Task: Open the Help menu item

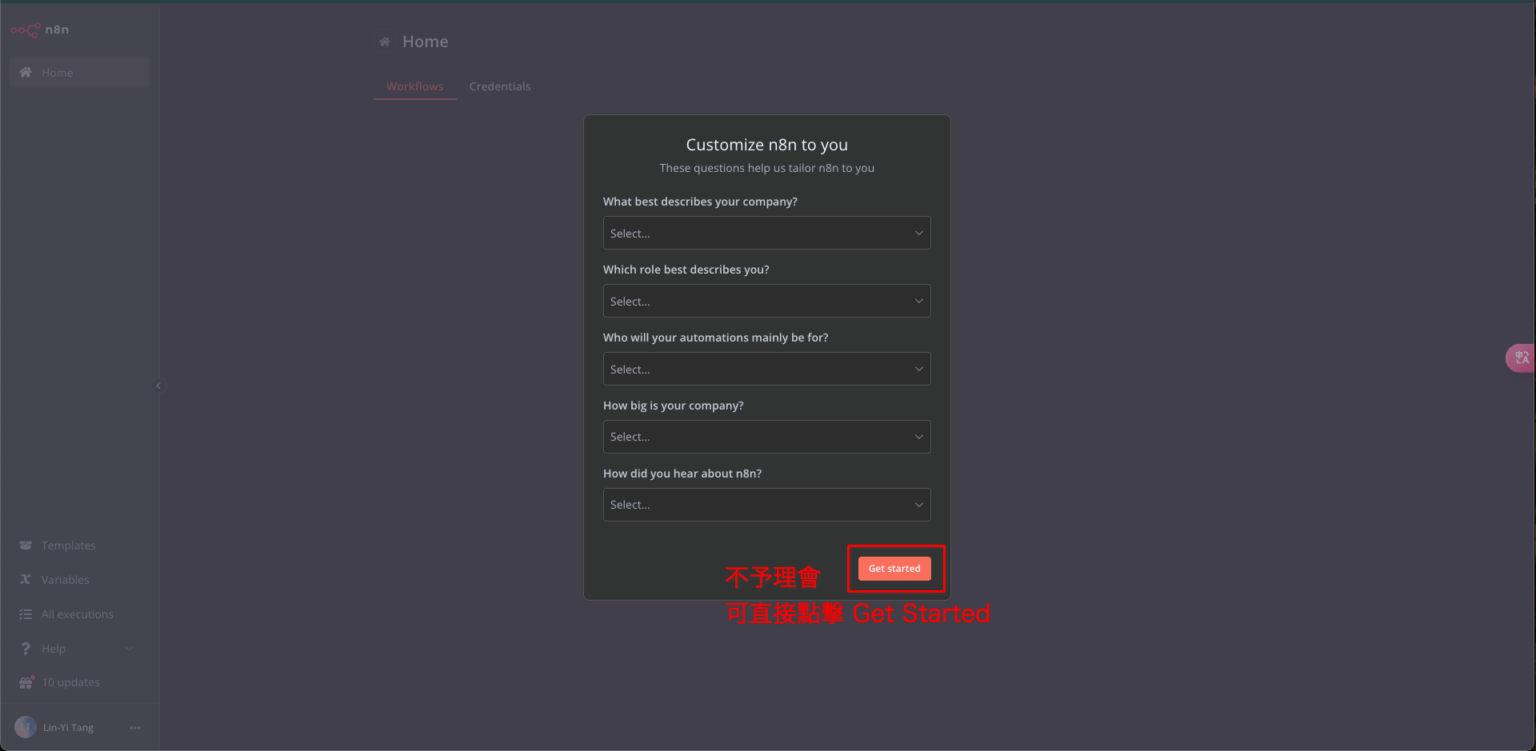Action: pyautogui.click(x=53, y=649)
